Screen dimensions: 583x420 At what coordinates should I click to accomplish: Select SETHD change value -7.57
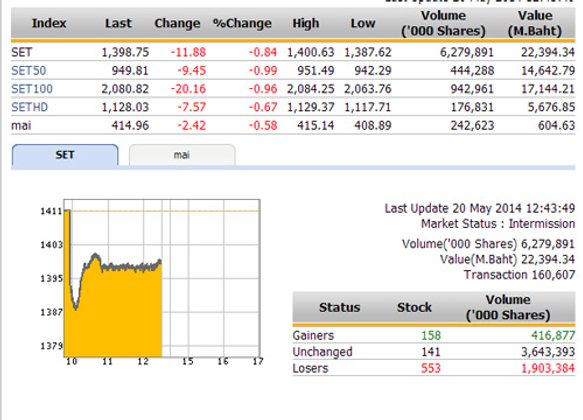tap(191, 107)
